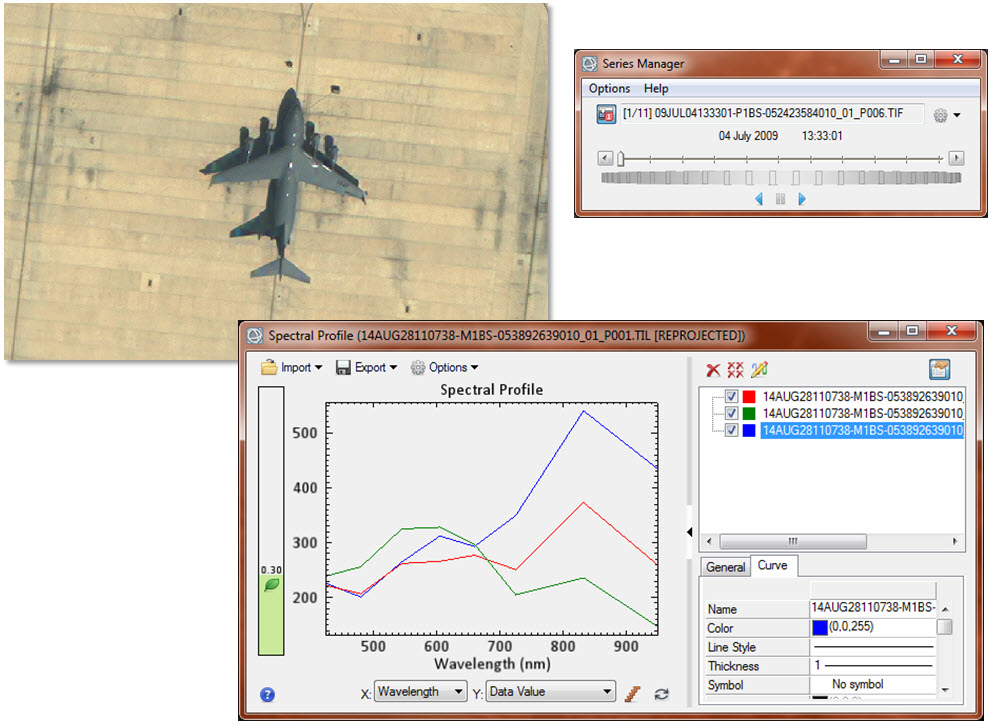This screenshot has width=990, height=725.
Task: Open the Import dropdown button
Action: (291, 367)
